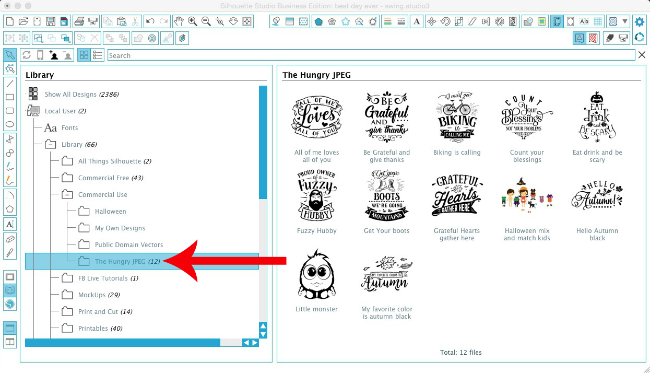Open the Text Style panel icon
650x373 pixels.
417,22
